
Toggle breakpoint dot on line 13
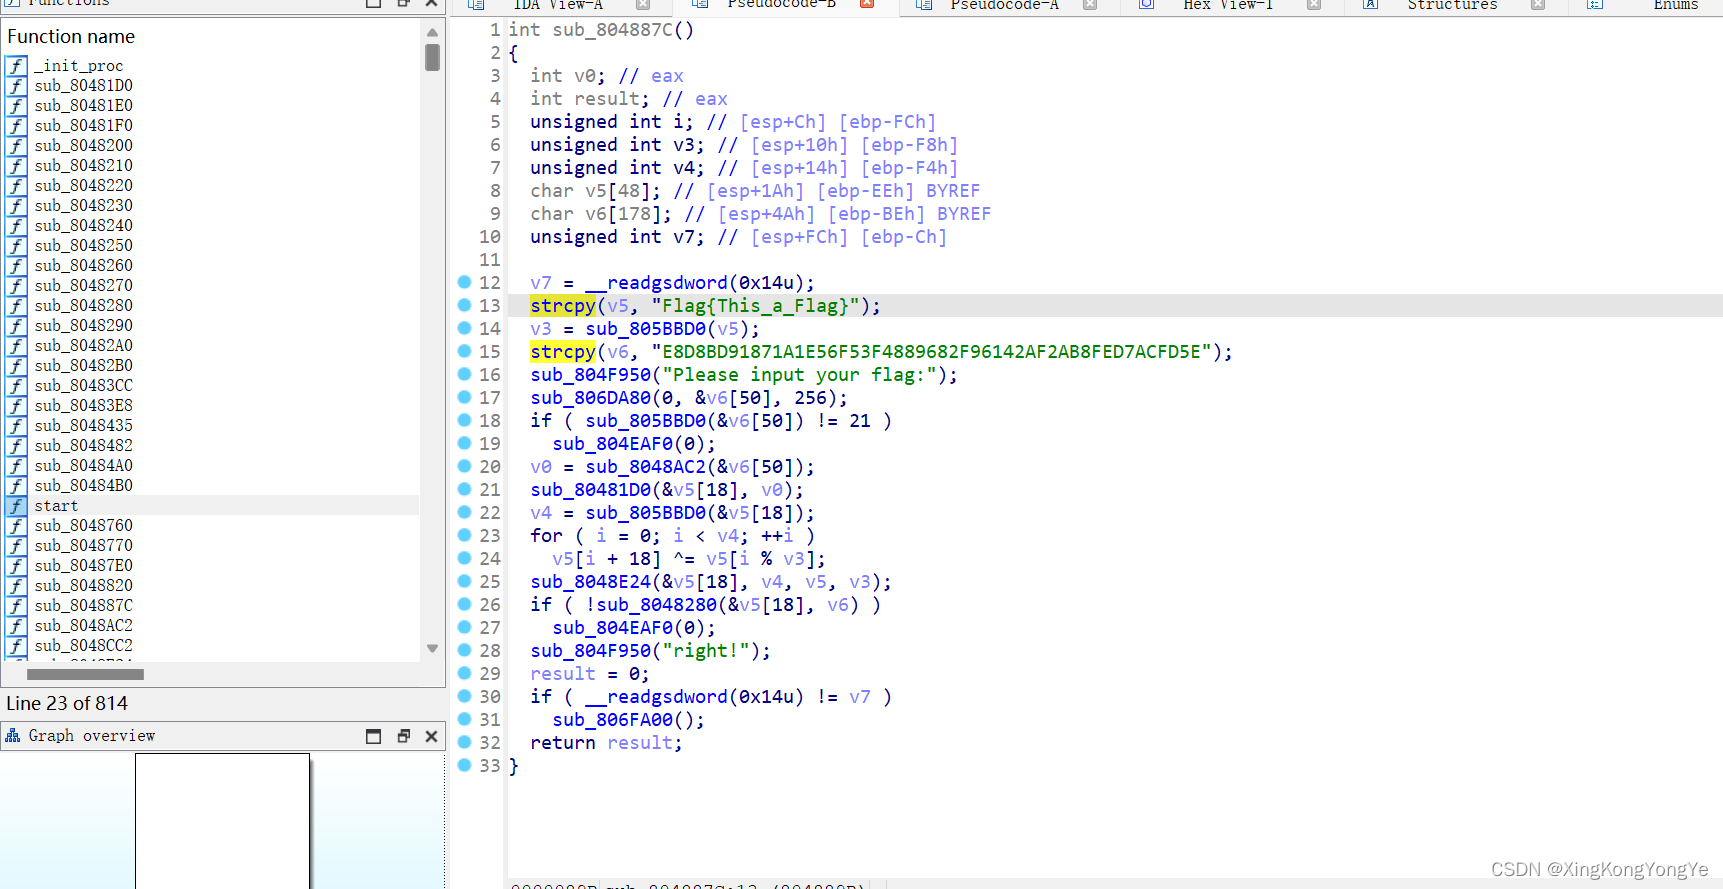(x=464, y=305)
